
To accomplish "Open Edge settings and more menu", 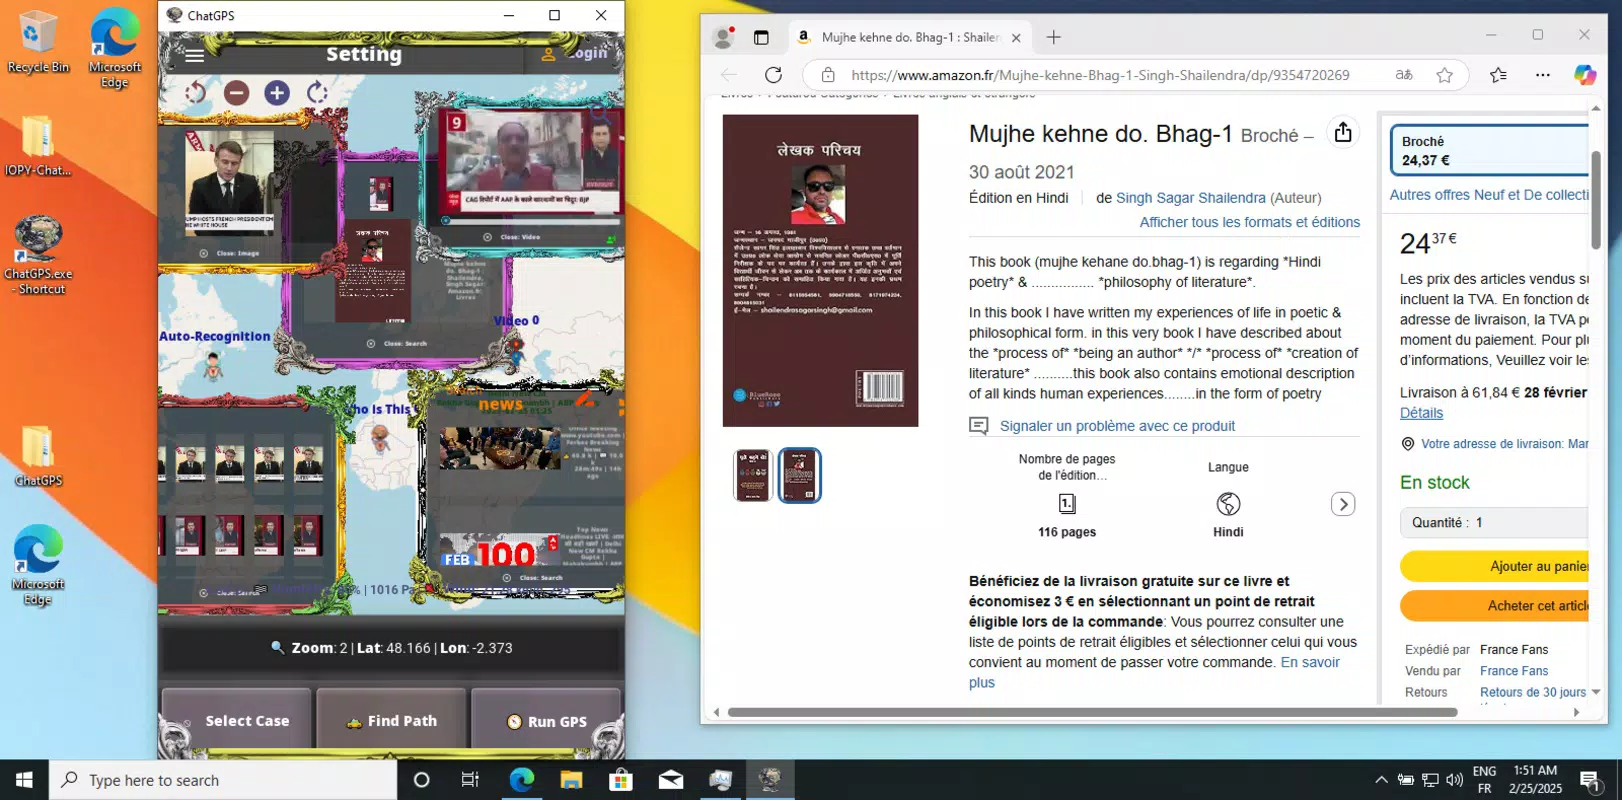I will point(1543,75).
